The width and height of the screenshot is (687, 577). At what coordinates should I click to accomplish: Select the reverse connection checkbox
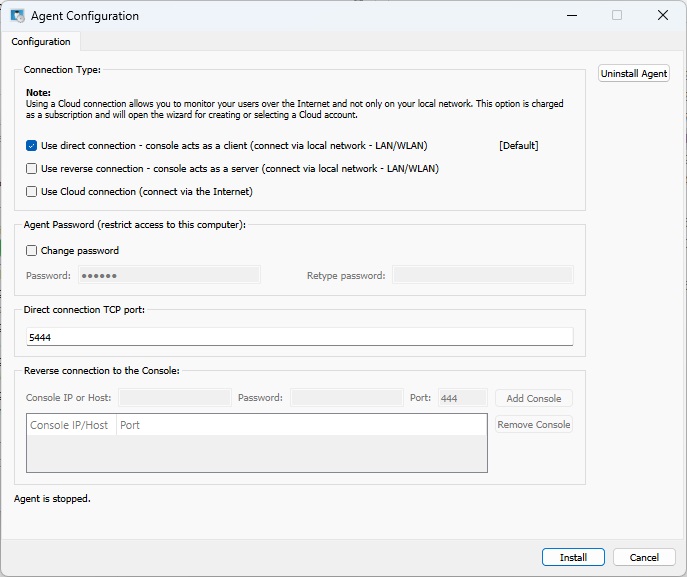(x=32, y=169)
